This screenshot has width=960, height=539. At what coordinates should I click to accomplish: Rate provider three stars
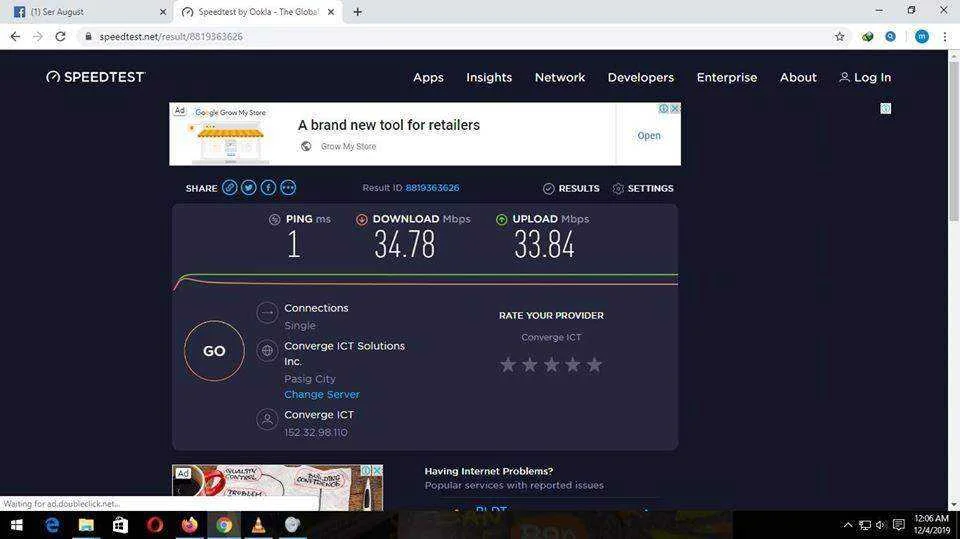[x=551, y=365]
